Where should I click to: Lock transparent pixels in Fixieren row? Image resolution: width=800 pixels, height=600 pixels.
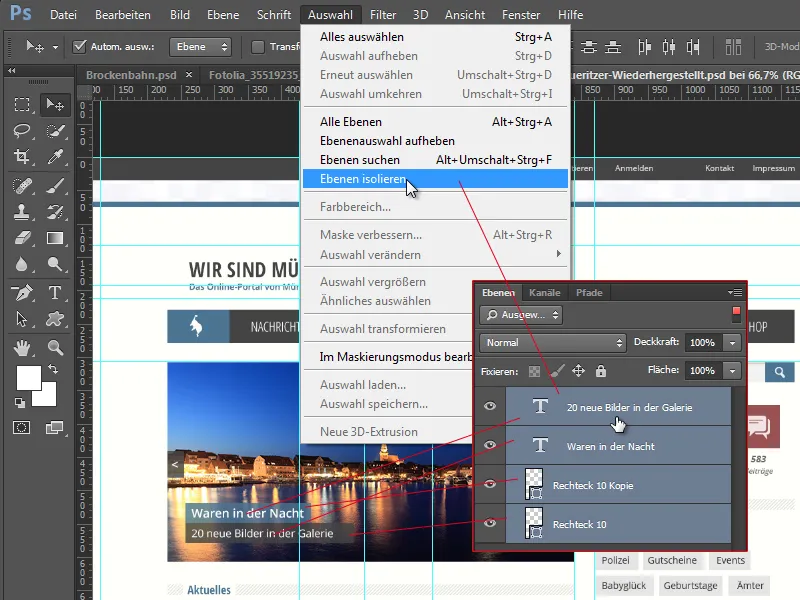coord(534,371)
